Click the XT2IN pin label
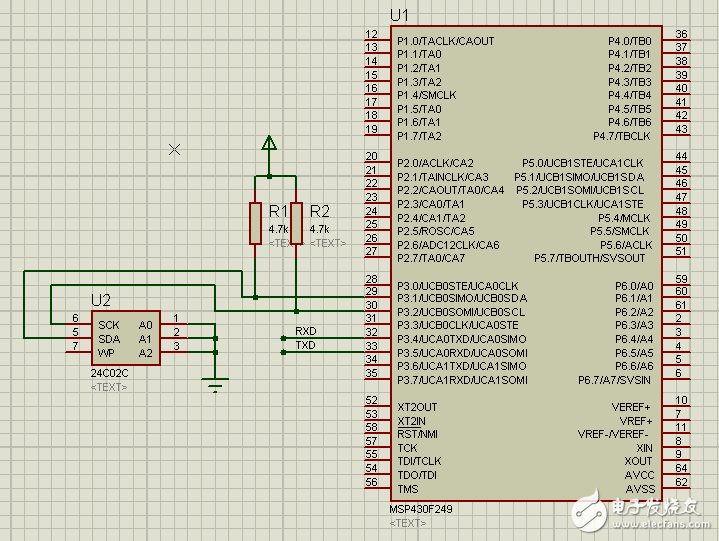Viewport: 719px width, 541px height. click(411, 421)
